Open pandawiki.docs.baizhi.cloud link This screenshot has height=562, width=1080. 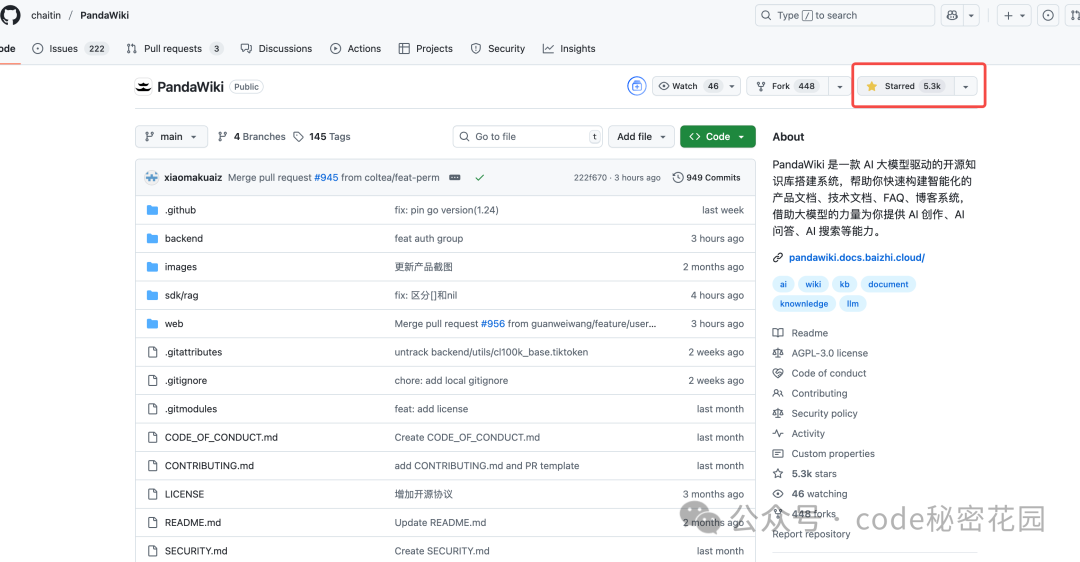(x=857, y=258)
